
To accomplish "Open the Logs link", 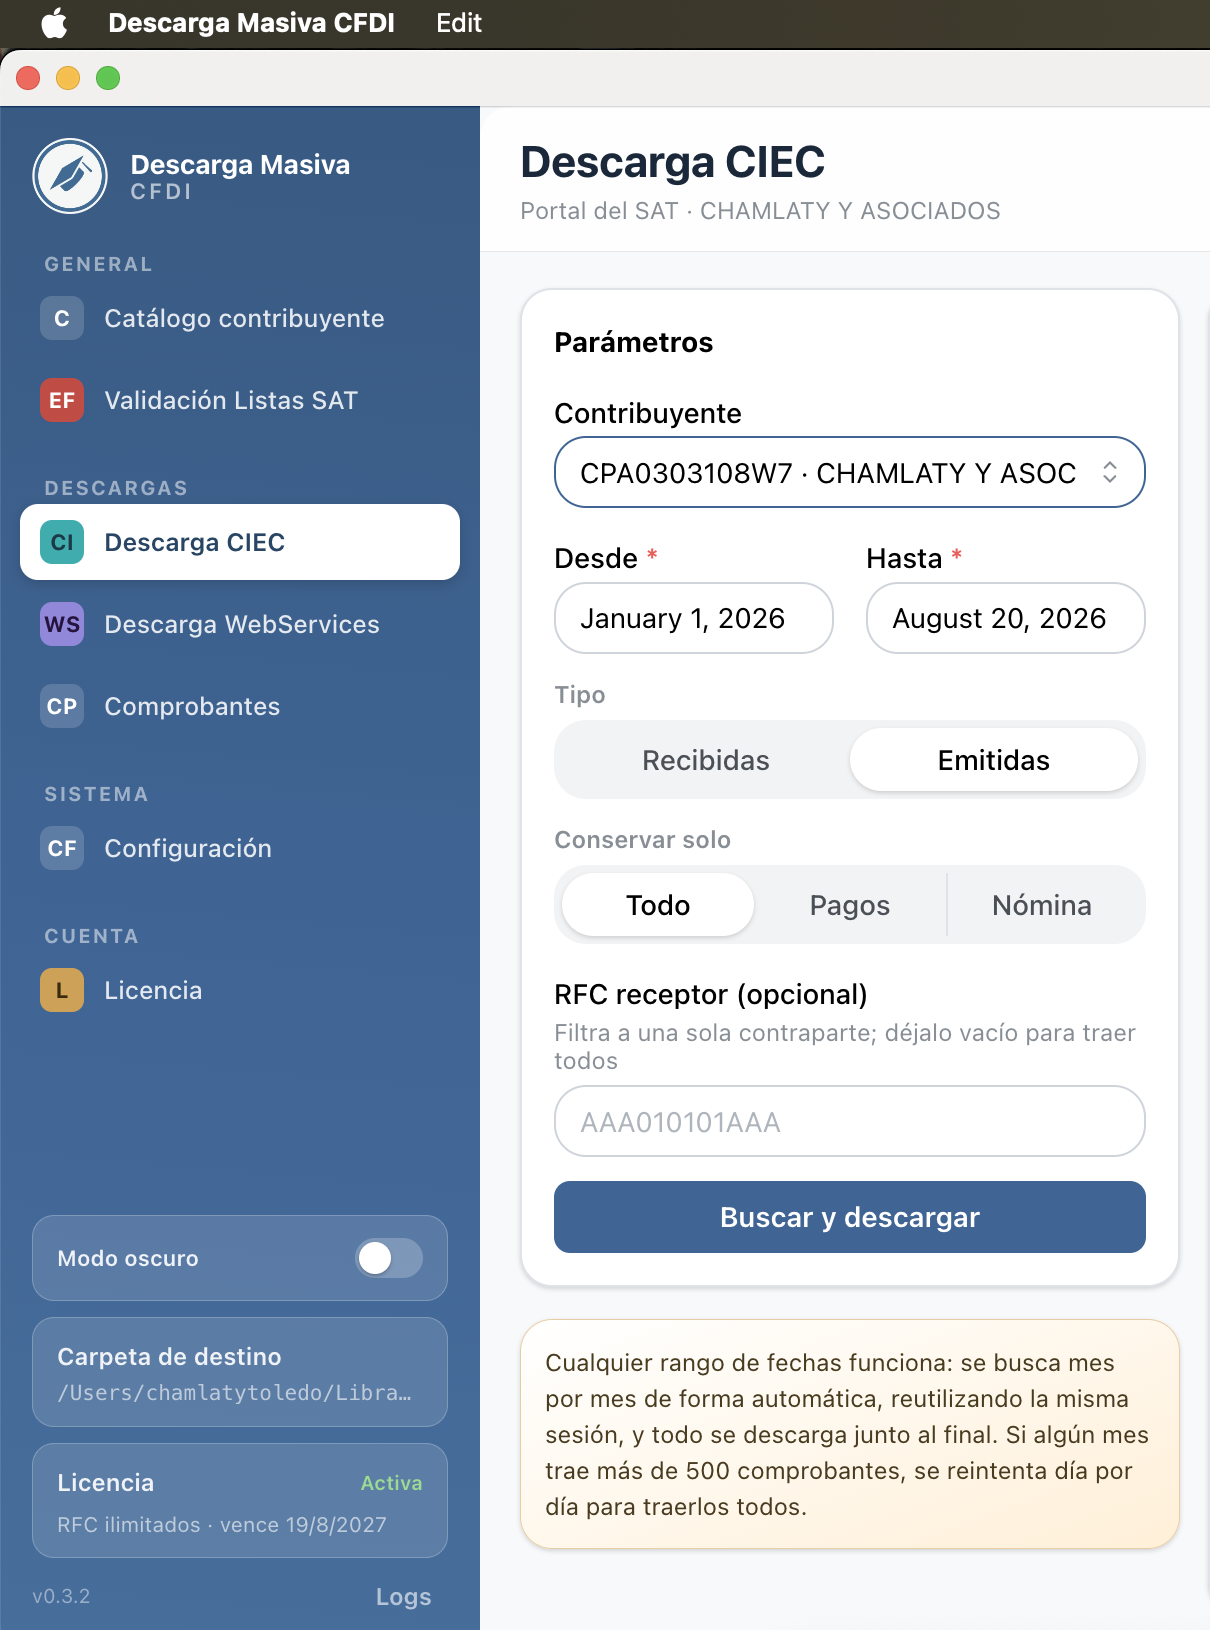I will click(x=403, y=1596).
